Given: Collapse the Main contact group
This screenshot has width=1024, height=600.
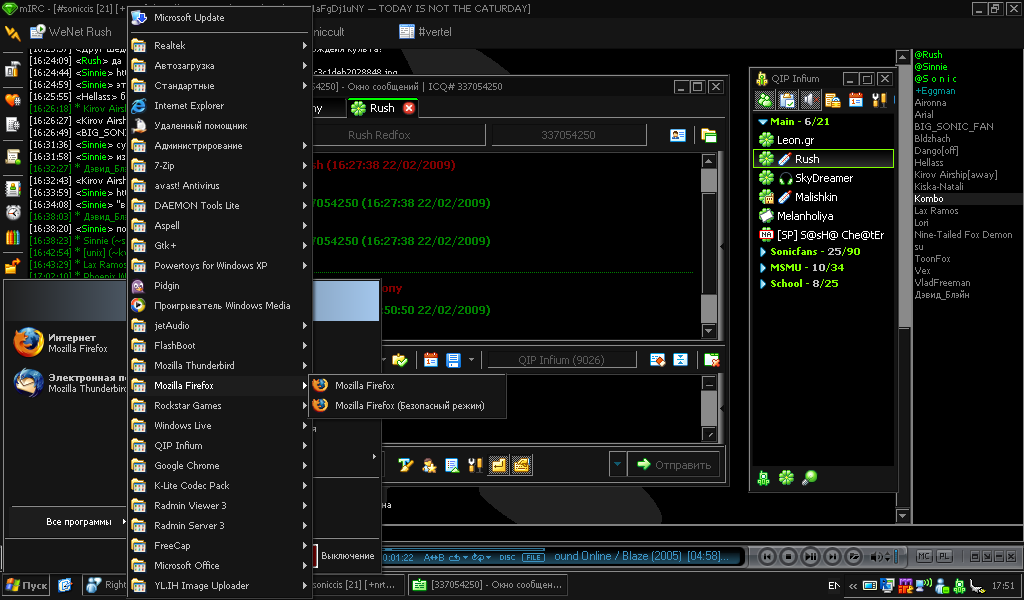Looking at the screenshot, I should pos(762,121).
